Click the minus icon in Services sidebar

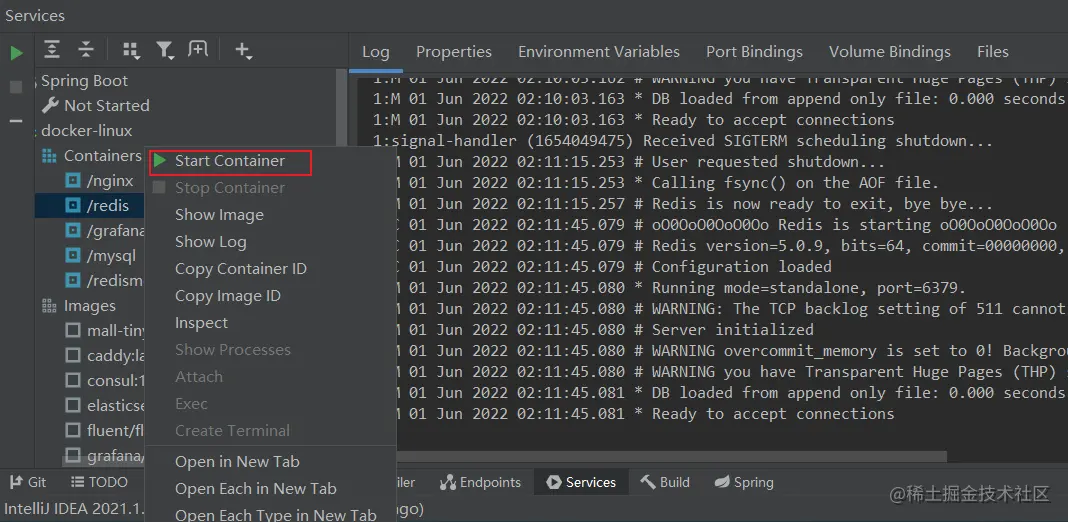coord(16,121)
